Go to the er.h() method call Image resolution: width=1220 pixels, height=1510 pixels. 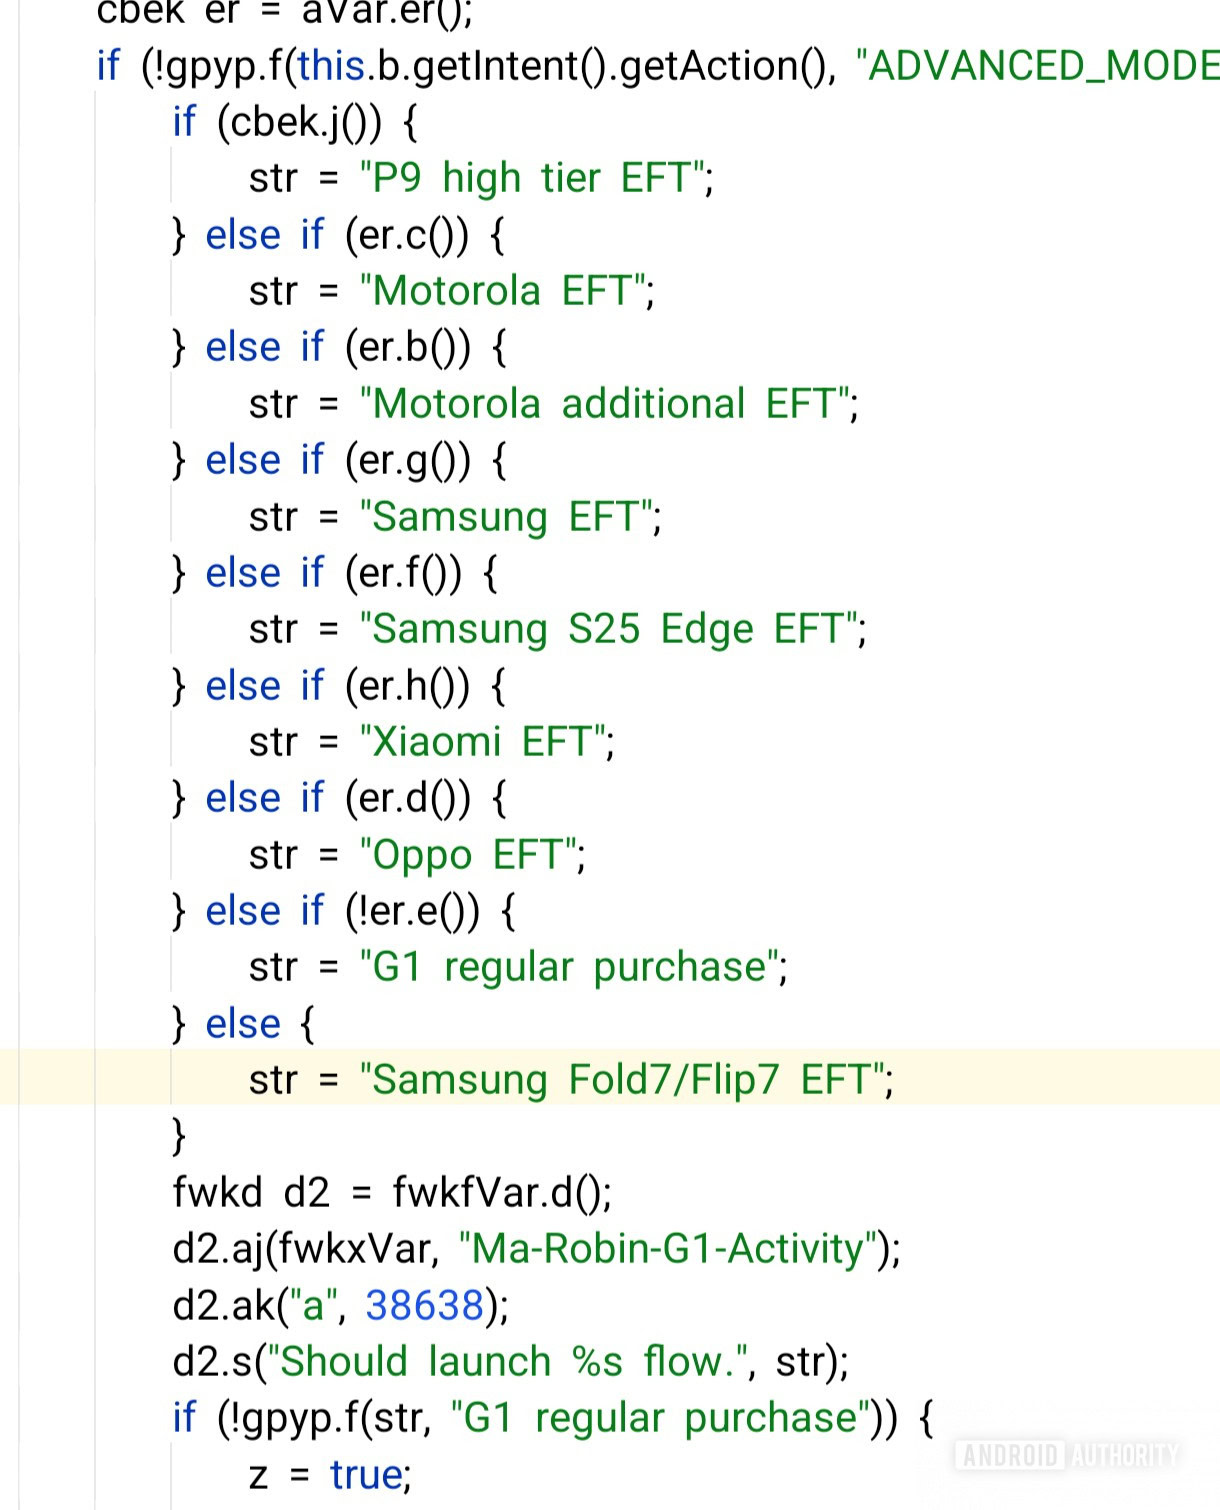tap(407, 686)
